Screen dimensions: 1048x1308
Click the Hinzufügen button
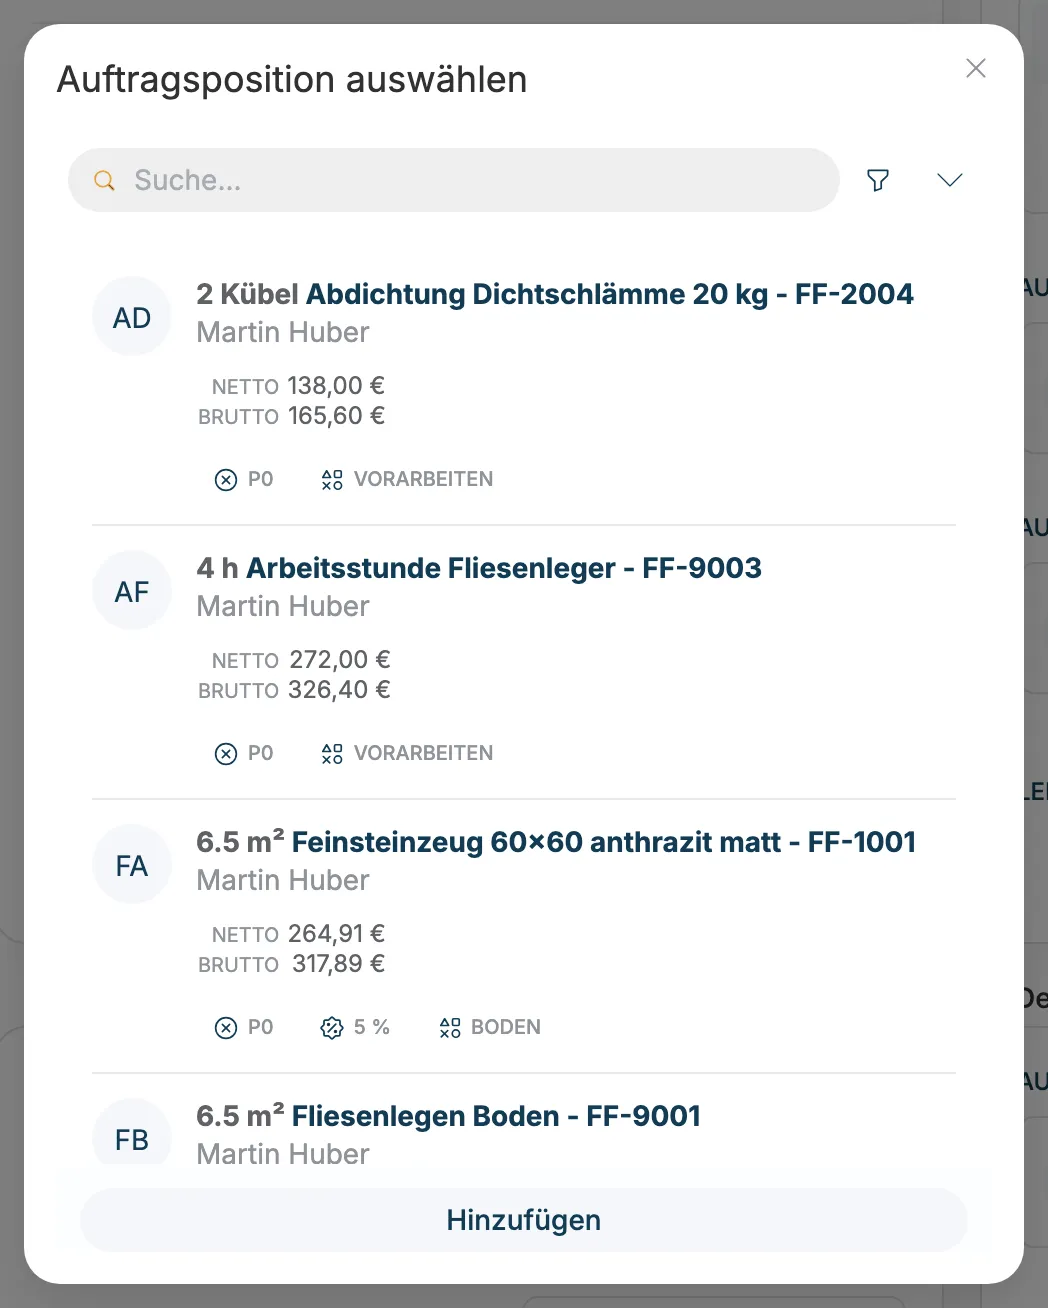[x=524, y=1220]
